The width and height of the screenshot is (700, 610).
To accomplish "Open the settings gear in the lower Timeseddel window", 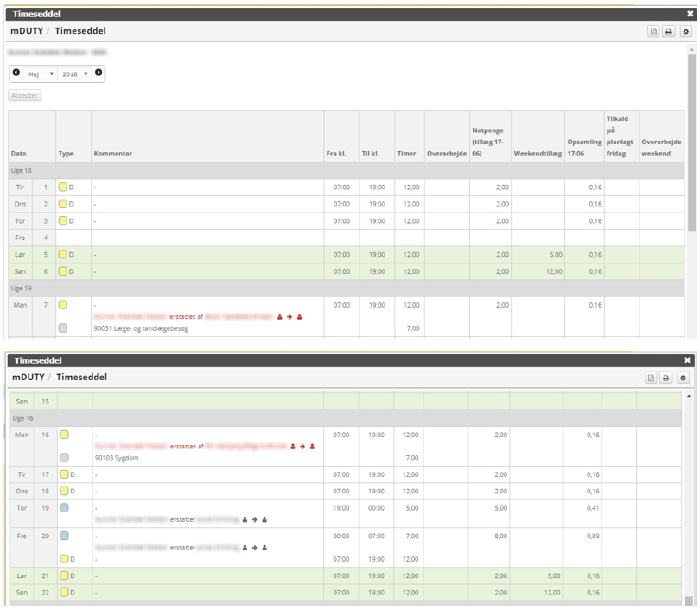I will click(682, 378).
